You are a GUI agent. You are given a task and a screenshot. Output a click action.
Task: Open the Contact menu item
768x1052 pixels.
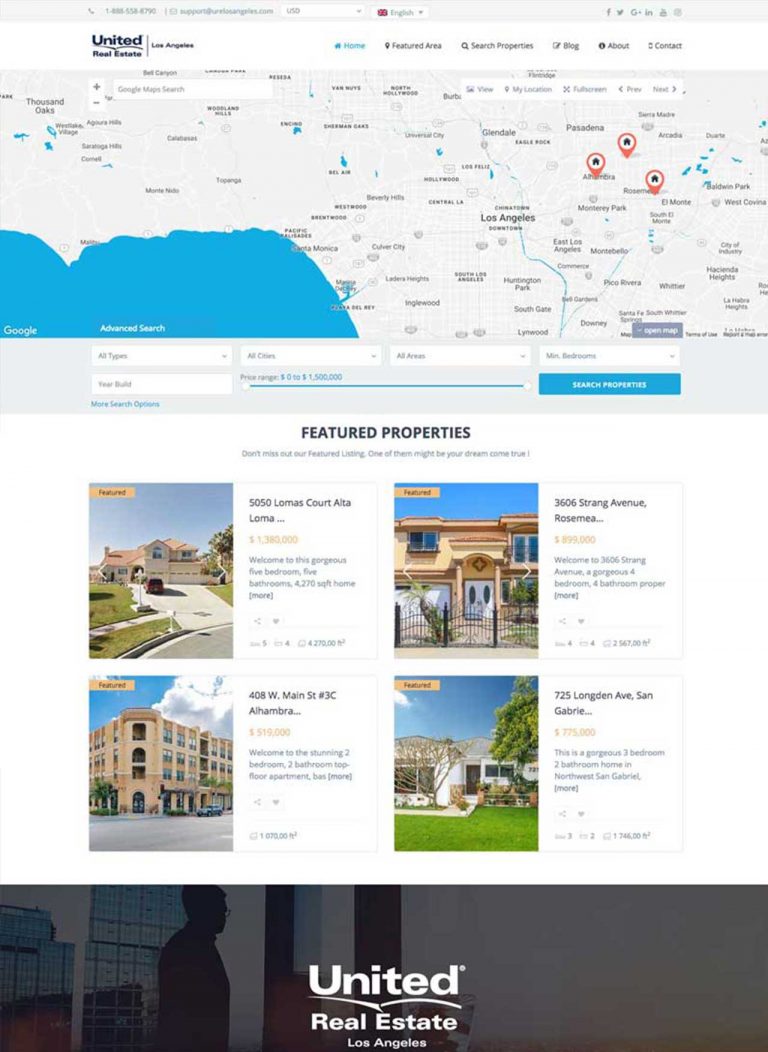(x=665, y=46)
